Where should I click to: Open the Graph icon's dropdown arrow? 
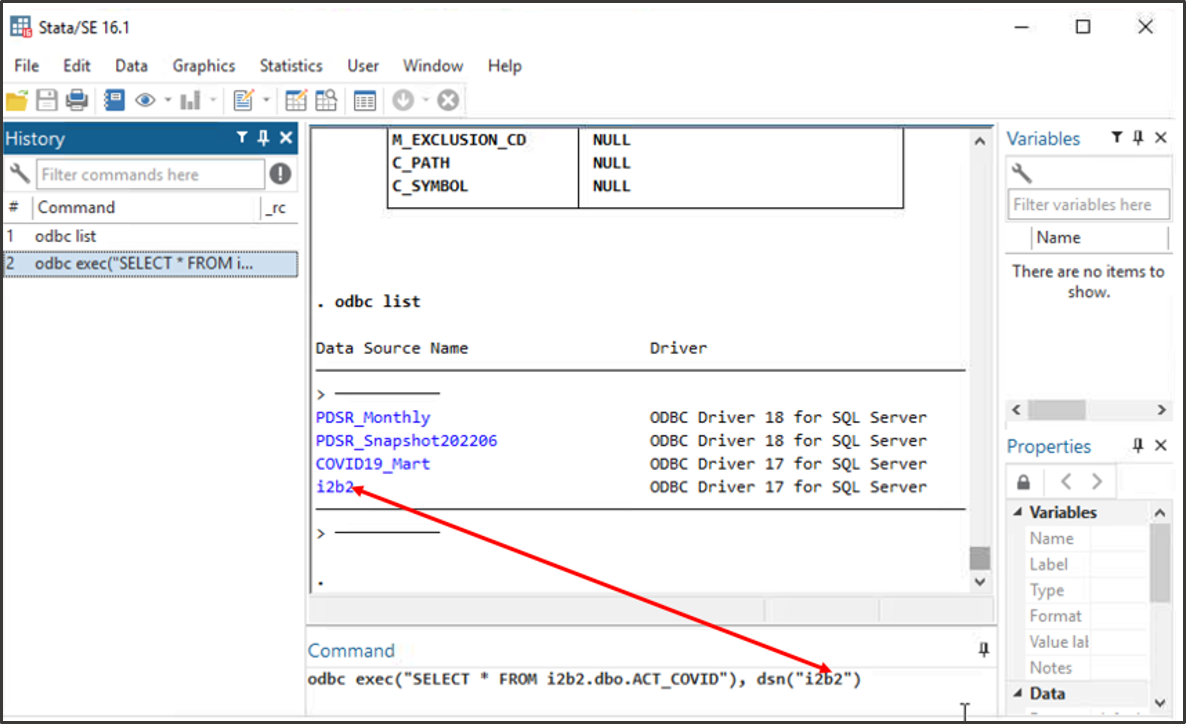pyautogui.click(x=213, y=99)
